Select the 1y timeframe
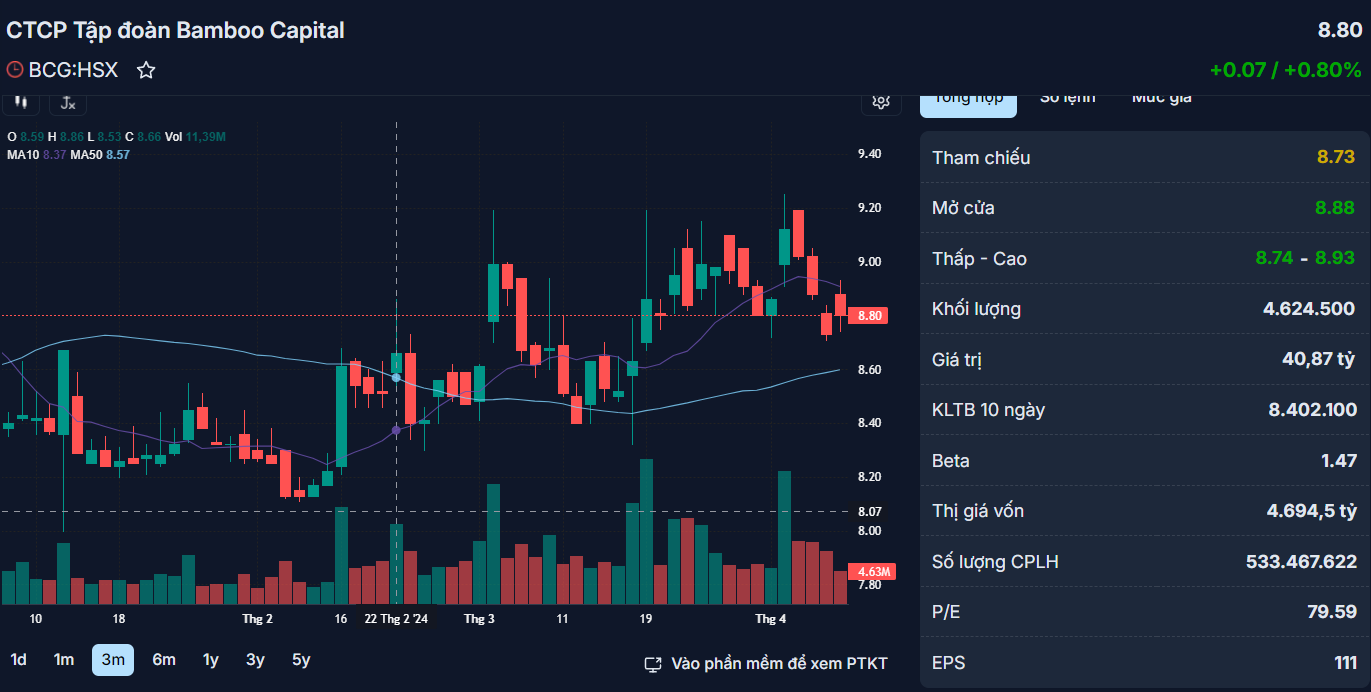This screenshot has height=692, width=1371. pyautogui.click(x=210, y=660)
